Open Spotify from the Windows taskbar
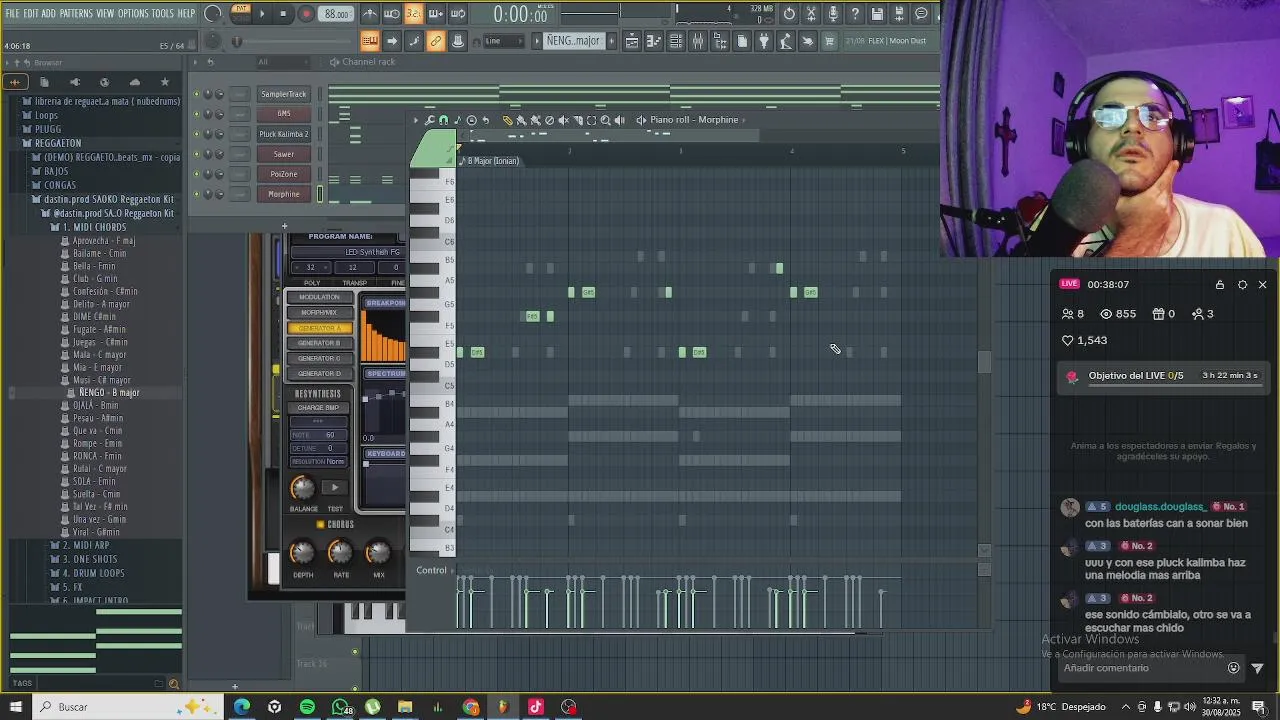 tap(307, 707)
